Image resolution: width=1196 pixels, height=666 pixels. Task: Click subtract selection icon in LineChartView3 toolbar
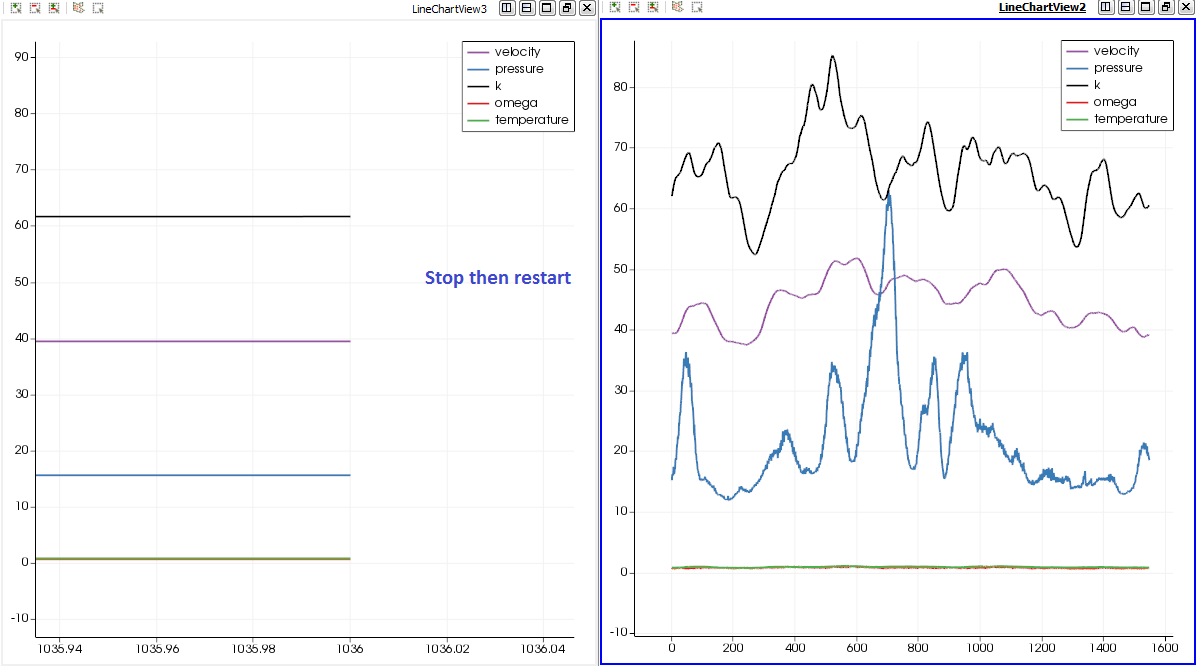(35, 7)
